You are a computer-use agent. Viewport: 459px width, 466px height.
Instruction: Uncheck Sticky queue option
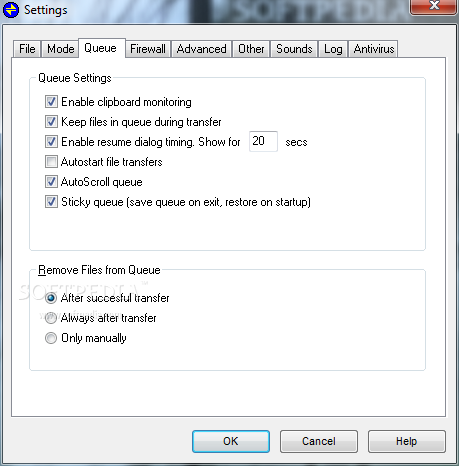(51, 202)
